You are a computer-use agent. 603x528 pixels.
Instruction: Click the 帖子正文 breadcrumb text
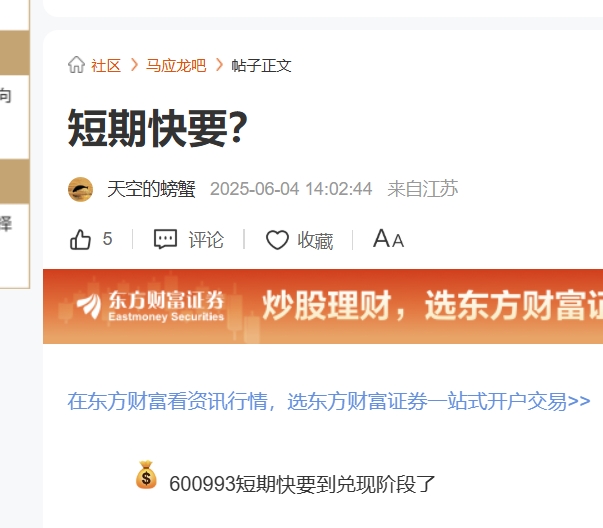261,66
